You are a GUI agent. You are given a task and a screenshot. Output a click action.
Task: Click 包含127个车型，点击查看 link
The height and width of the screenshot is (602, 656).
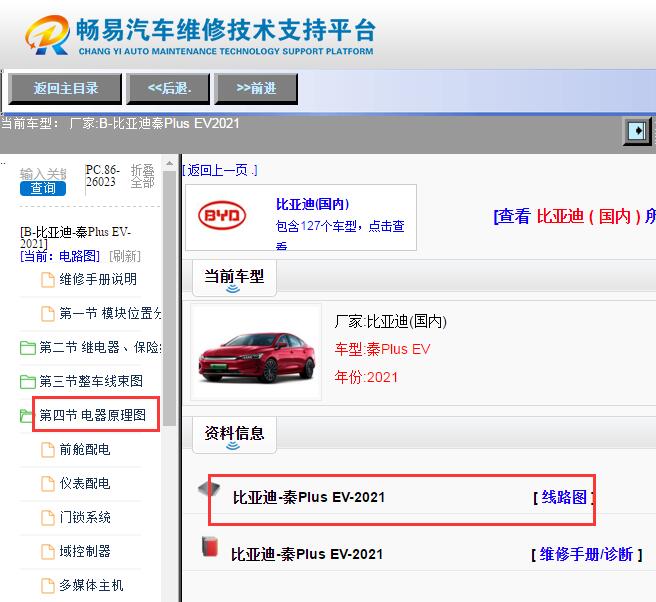[x=340, y=234]
